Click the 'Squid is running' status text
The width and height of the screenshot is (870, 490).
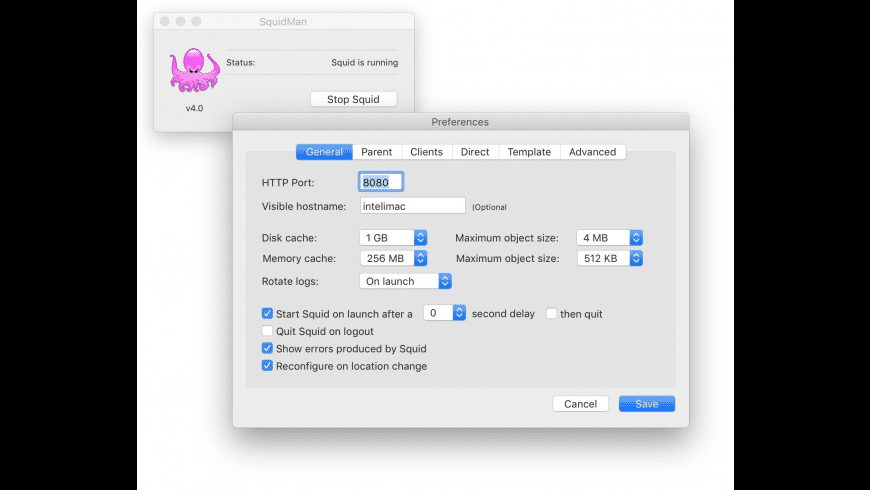(365, 63)
